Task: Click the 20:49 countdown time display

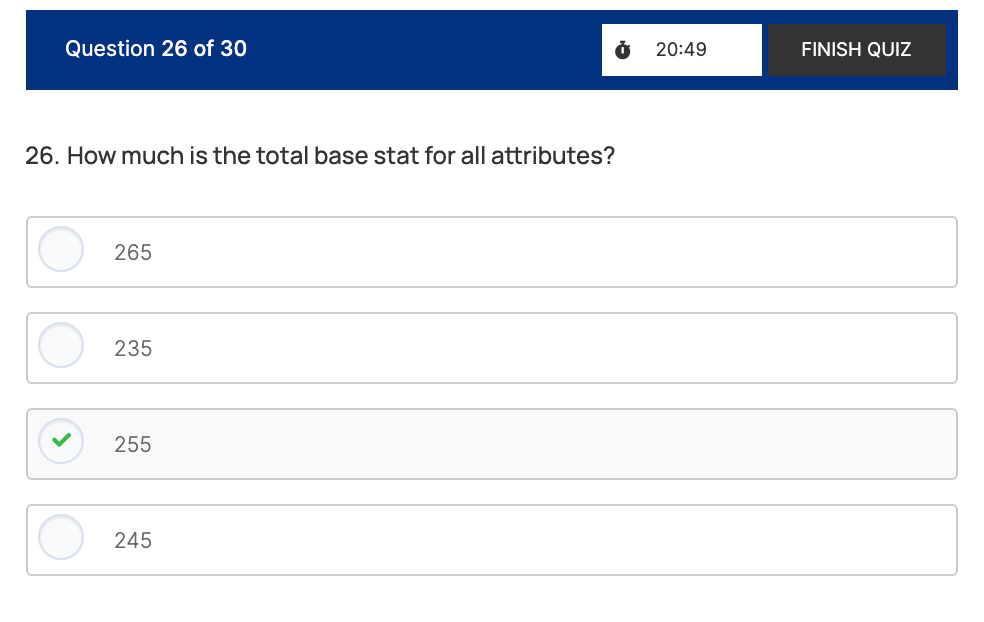Action: pyautogui.click(x=681, y=49)
